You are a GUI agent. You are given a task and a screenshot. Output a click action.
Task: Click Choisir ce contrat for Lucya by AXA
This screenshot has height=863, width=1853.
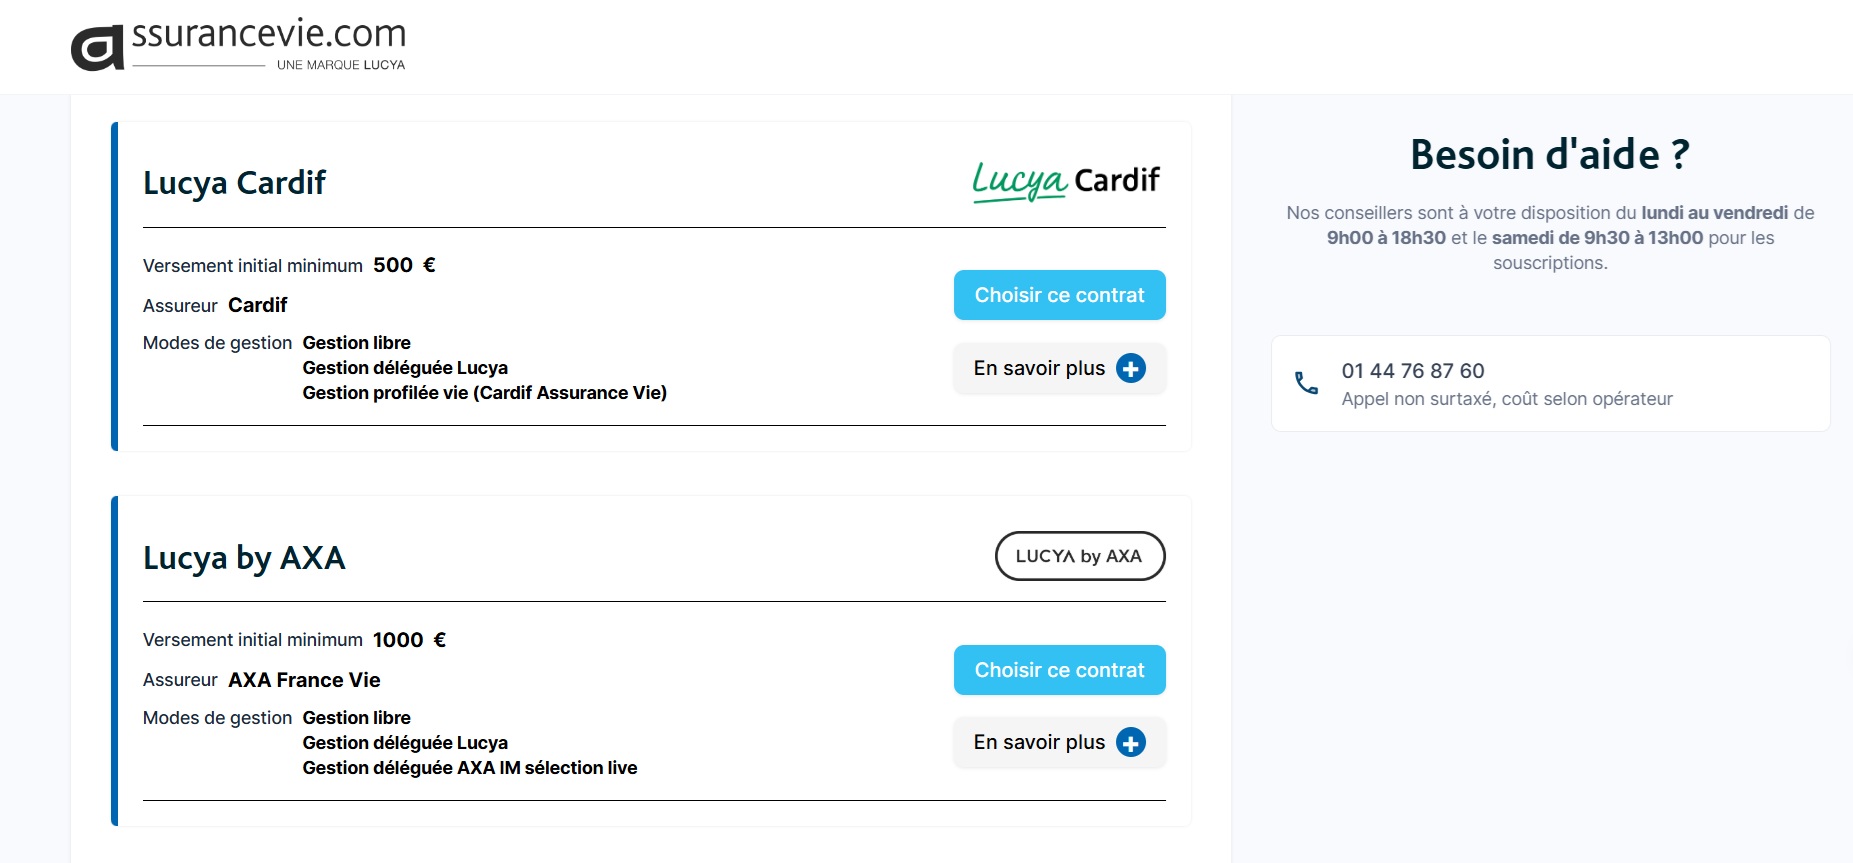point(1059,670)
